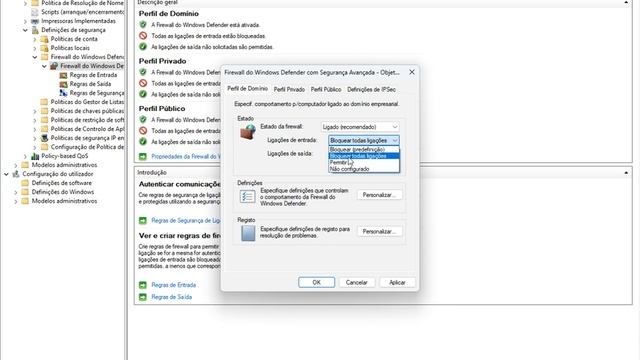Click Configuração do utilizador user icon
Screen dimensions: 640x360
click(16, 174)
